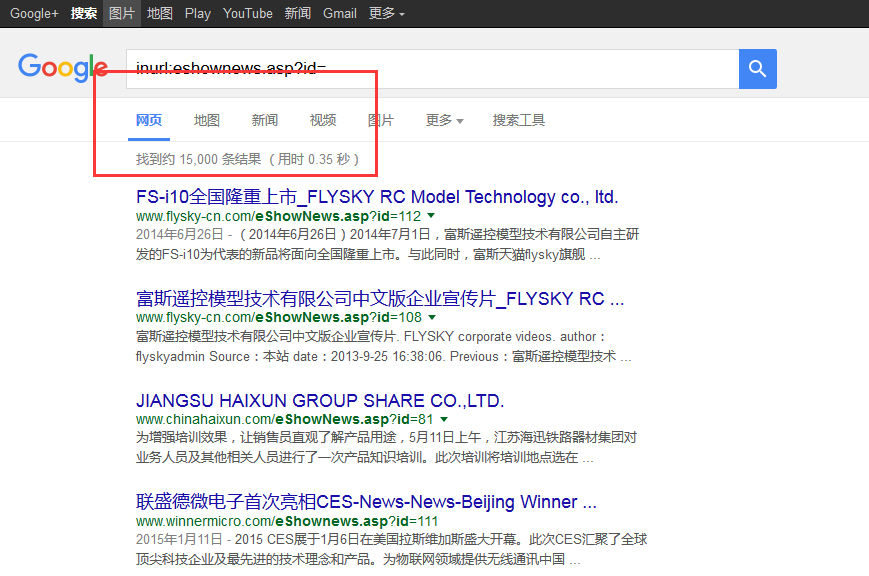The height and width of the screenshot is (576, 869).
Task: Click the www.flysky-cn.com/eShowNews.asp?id=108 URL text
Action: tap(279, 317)
